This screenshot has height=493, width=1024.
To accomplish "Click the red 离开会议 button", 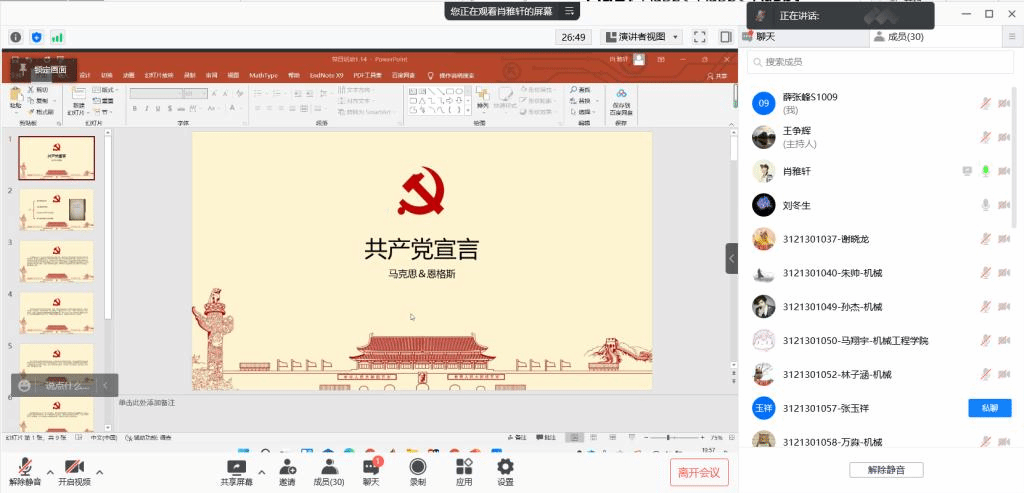I will pos(699,472).
